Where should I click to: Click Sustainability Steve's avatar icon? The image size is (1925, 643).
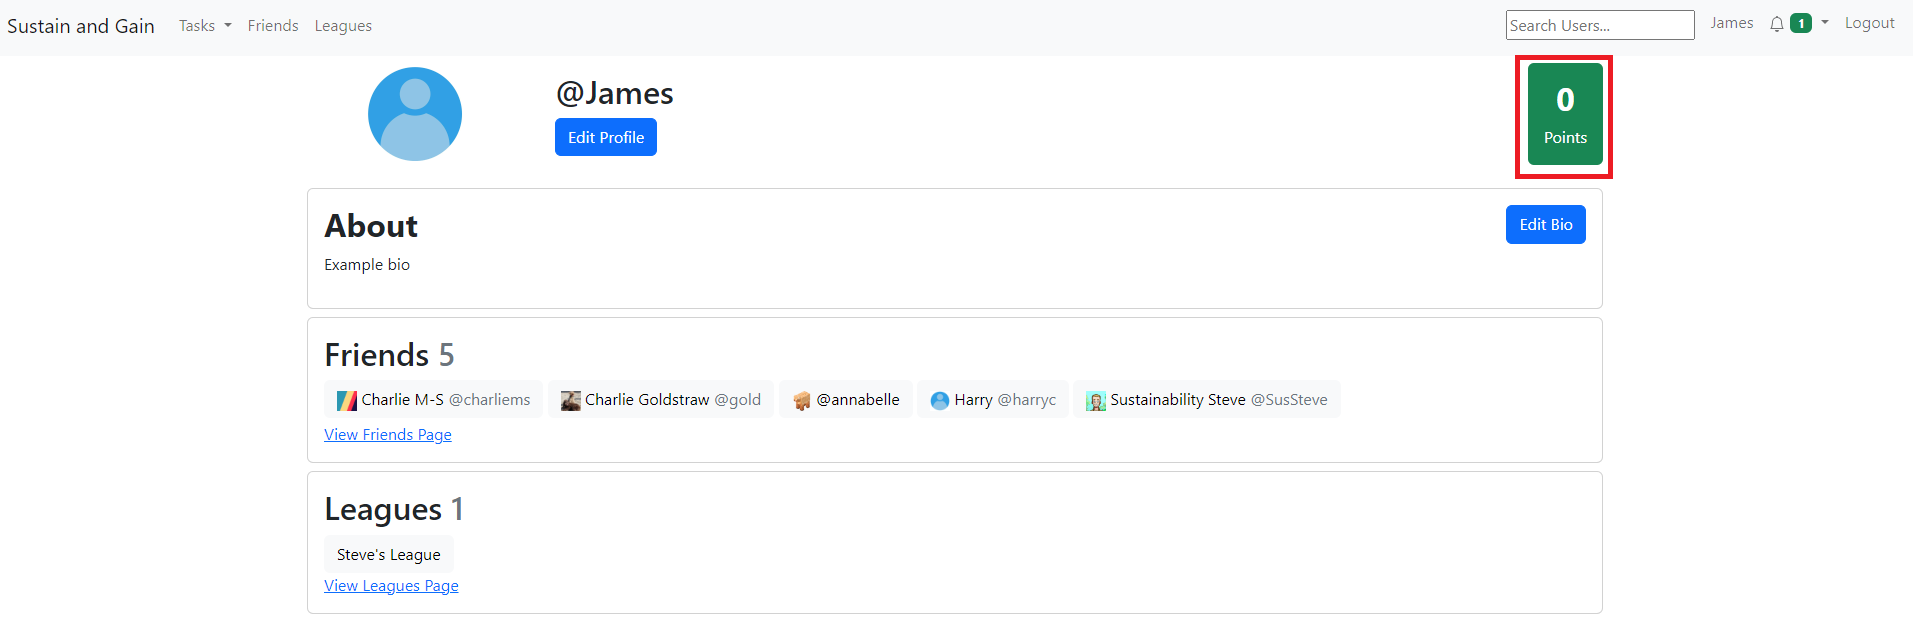pos(1095,401)
